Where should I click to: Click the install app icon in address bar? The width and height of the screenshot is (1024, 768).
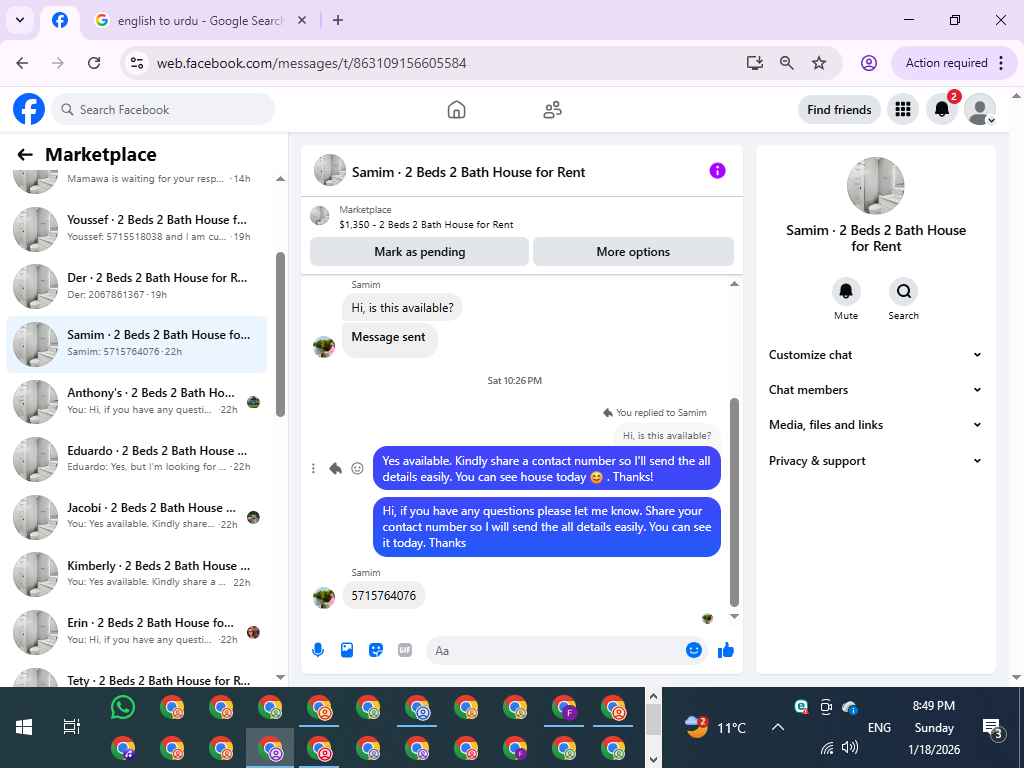(x=755, y=63)
